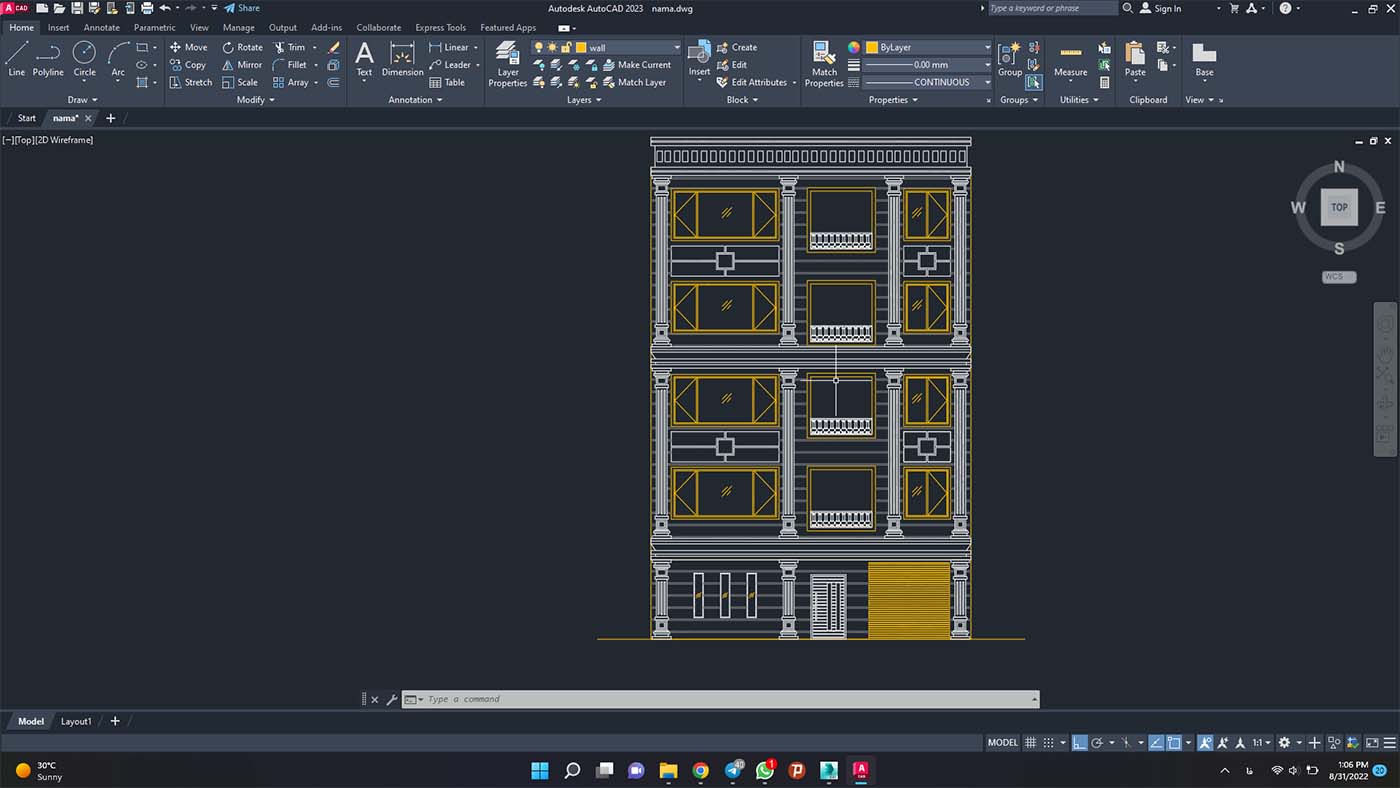Use the Stretch tool

[x=190, y=82]
